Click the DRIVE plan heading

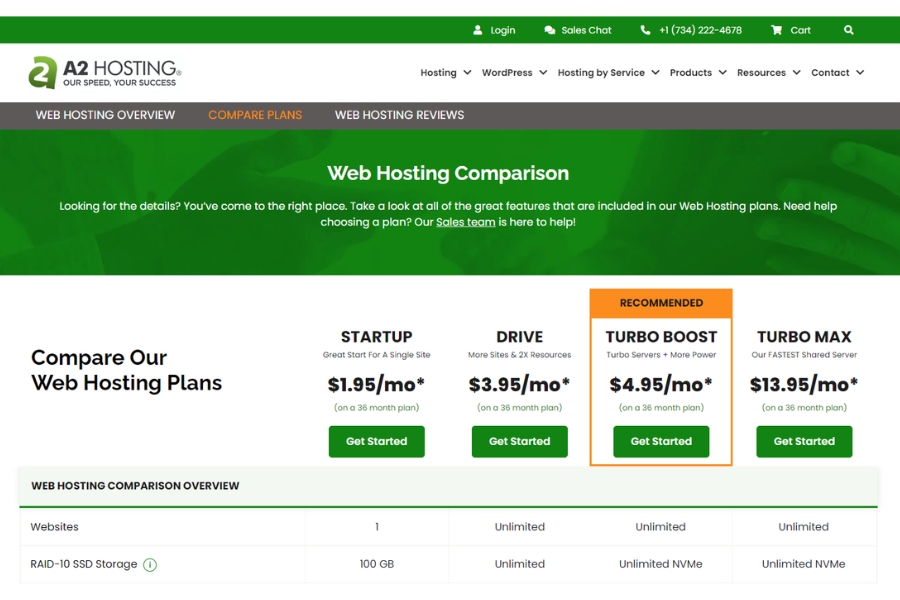[519, 336]
